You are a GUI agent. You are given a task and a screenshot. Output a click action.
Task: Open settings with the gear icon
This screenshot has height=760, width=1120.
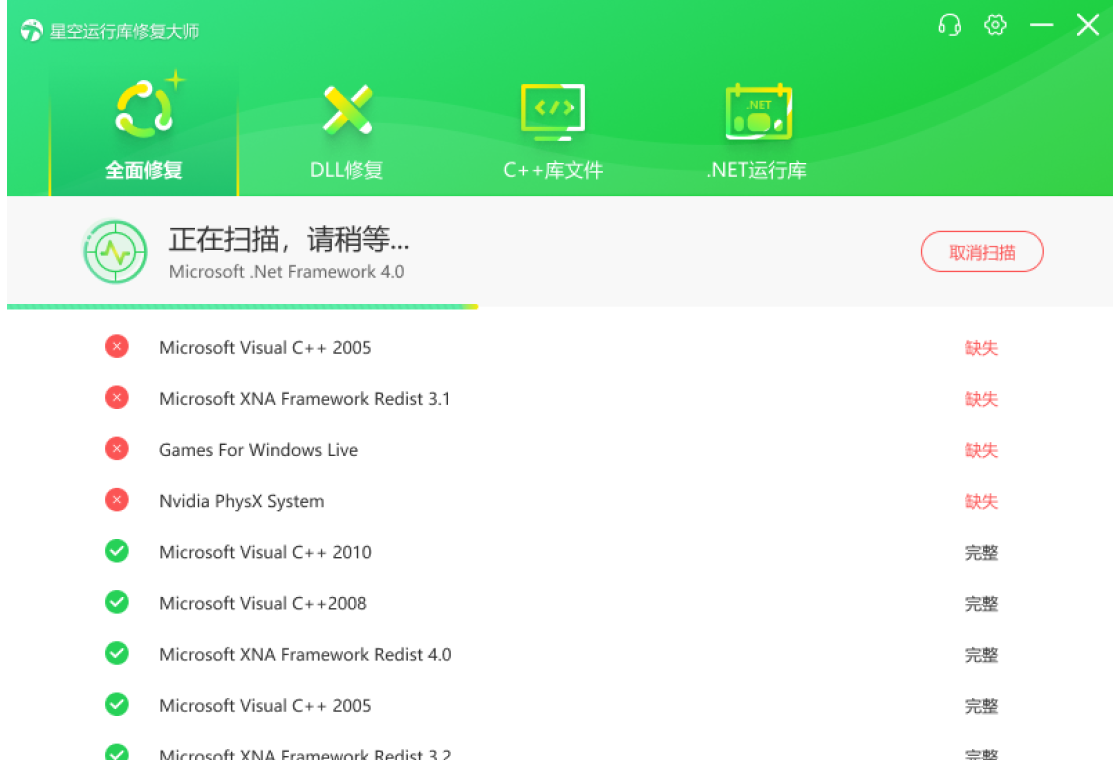pos(995,25)
